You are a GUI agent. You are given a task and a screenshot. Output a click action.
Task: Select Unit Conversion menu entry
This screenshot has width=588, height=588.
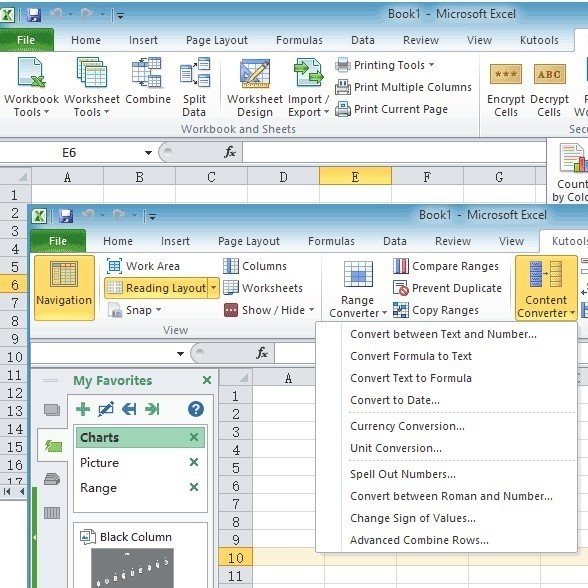tap(446, 448)
